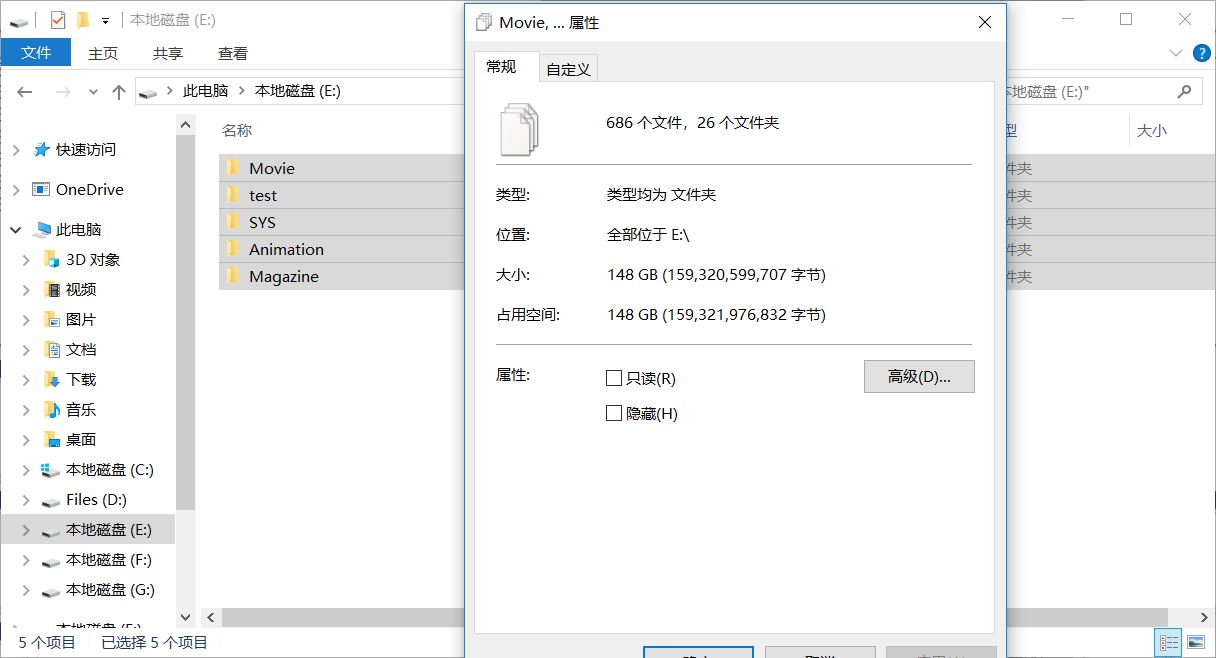Open the 下载 folder icon
Screen dimensions: 1216x658
click(x=51, y=379)
